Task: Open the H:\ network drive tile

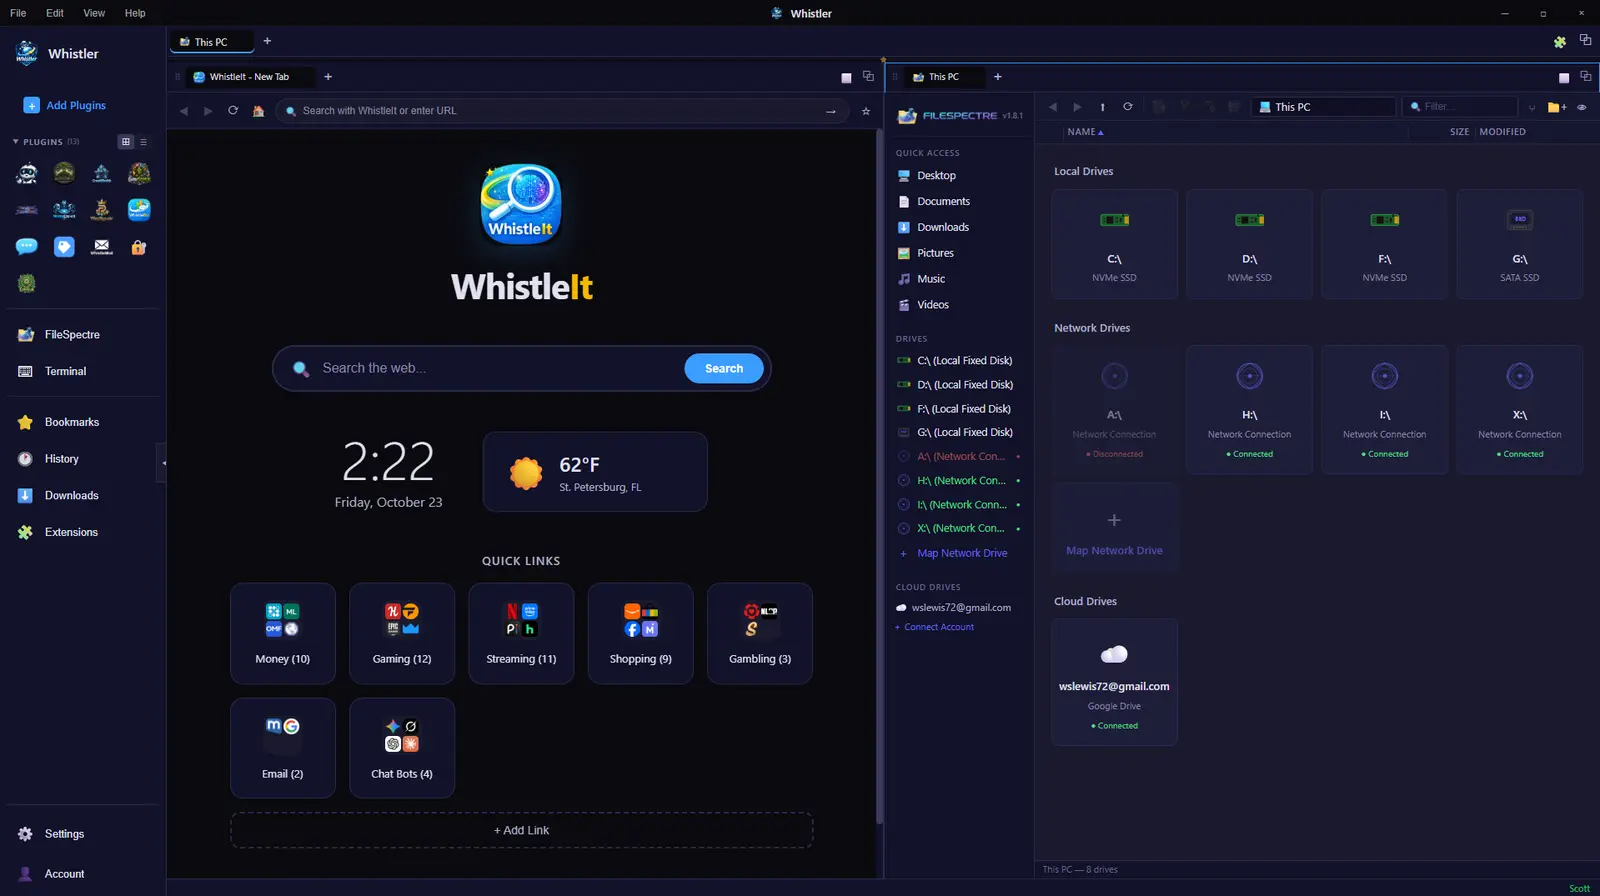Action: (1250, 410)
